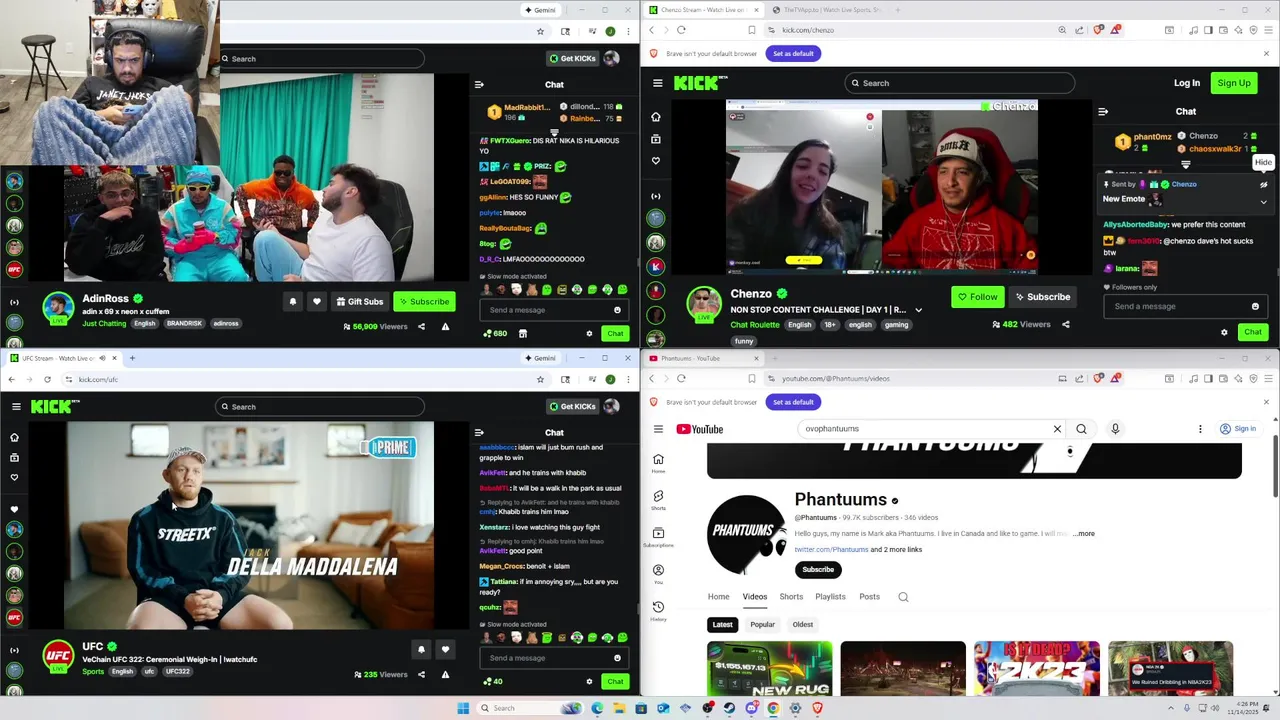Open the YouTube hamburger guide menu
This screenshot has height=720, width=1280.
[x=658, y=429]
